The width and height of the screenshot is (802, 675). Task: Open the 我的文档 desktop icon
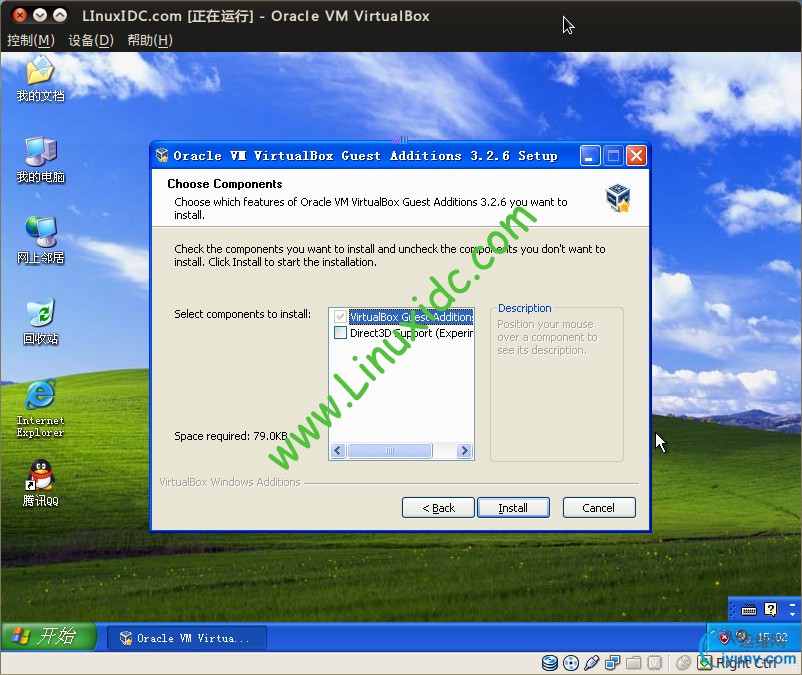40,79
